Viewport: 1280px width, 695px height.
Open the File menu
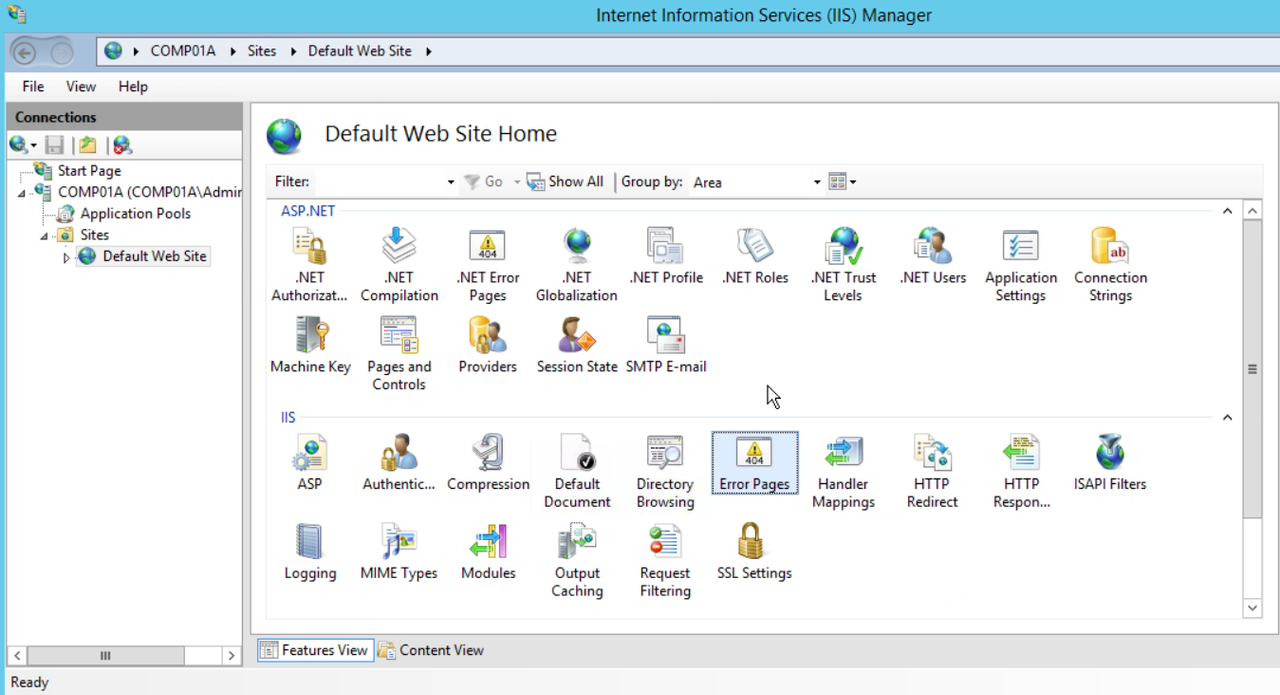[33, 86]
